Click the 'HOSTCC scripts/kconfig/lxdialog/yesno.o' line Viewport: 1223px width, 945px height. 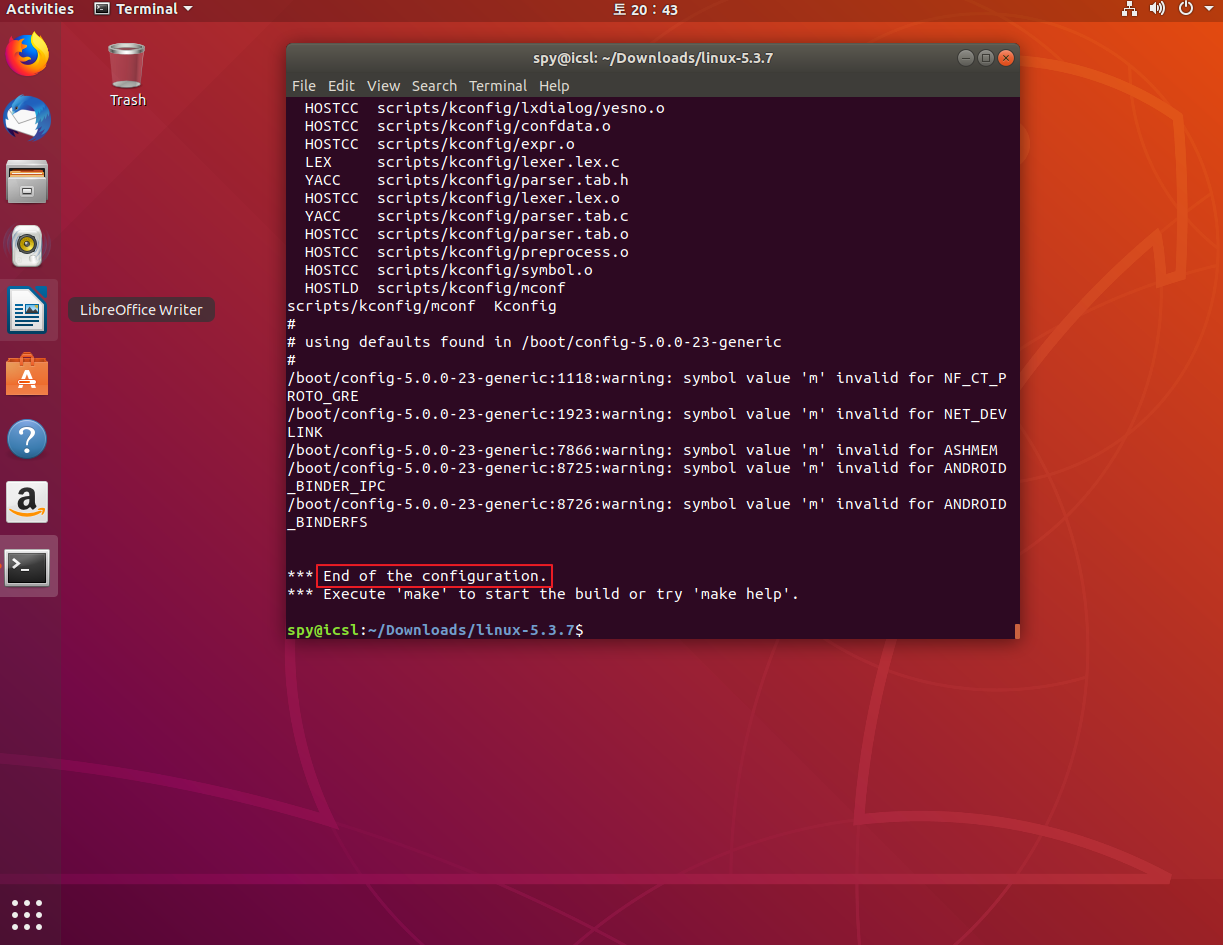(x=484, y=108)
